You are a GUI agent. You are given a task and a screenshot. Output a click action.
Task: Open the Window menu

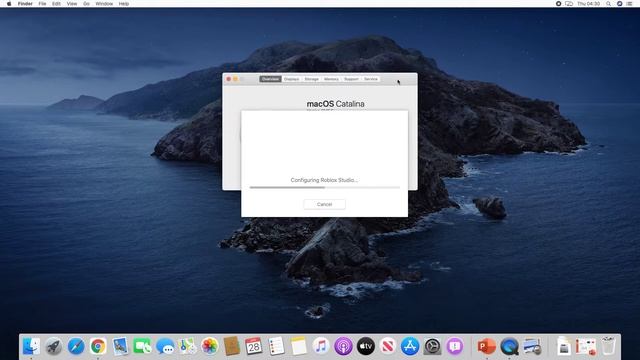pyautogui.click(x=104, y=4)
